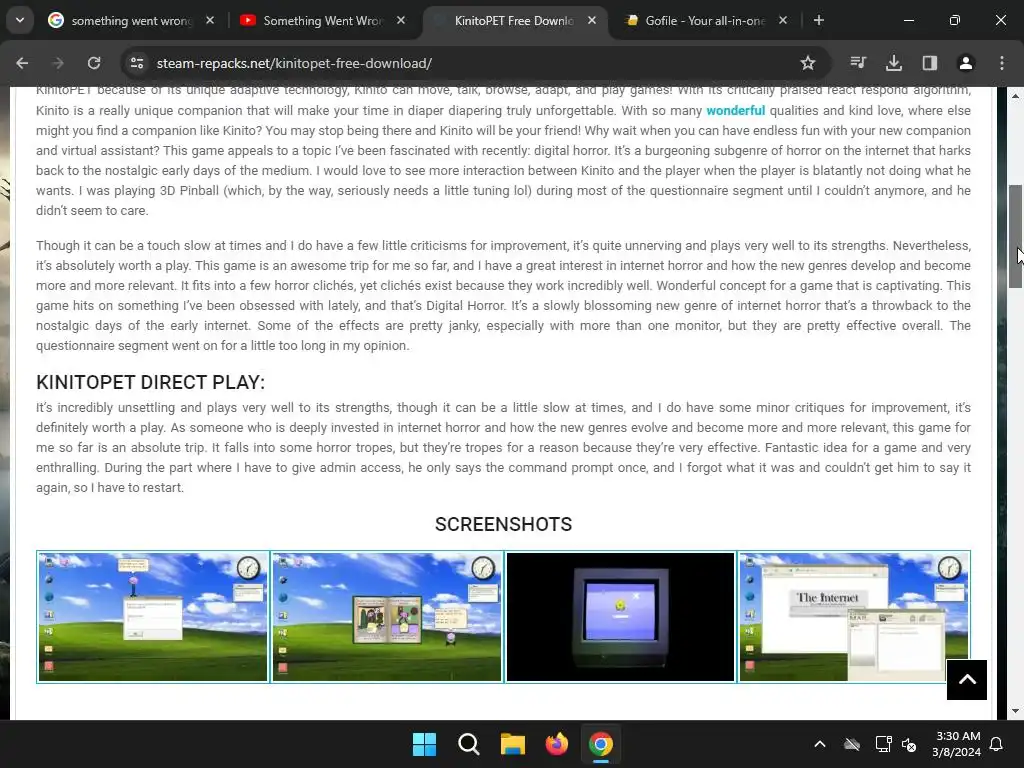Open the clock showing 3:30 AM
The image size is (1024, 768).
956,744
